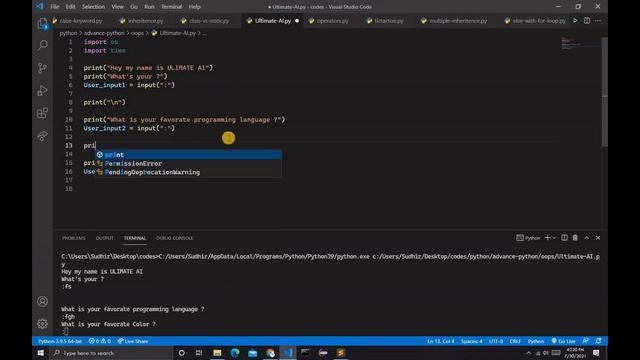Select the print autocomplete suggestion
Viewport: 640px width, 360px height.
[188, 154]
